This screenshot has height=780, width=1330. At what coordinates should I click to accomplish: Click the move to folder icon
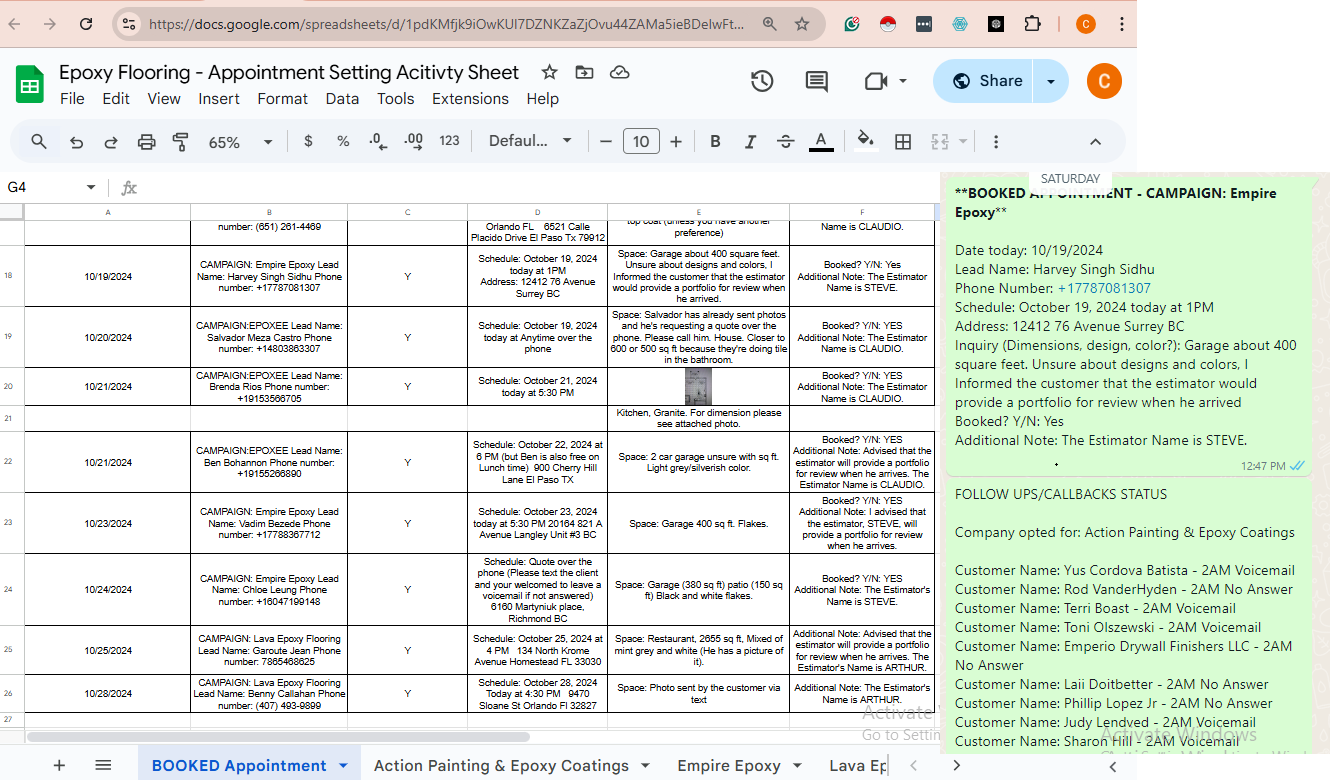(x=584, y=72)
